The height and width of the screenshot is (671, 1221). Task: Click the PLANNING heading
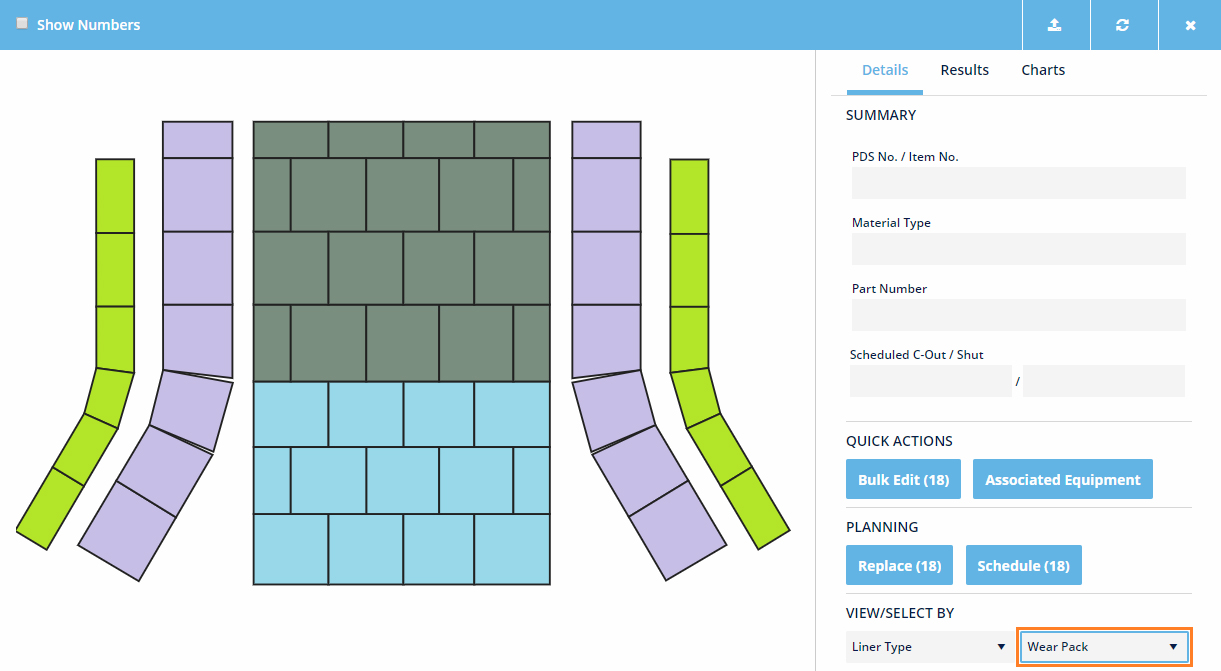[x=882, y=527]
